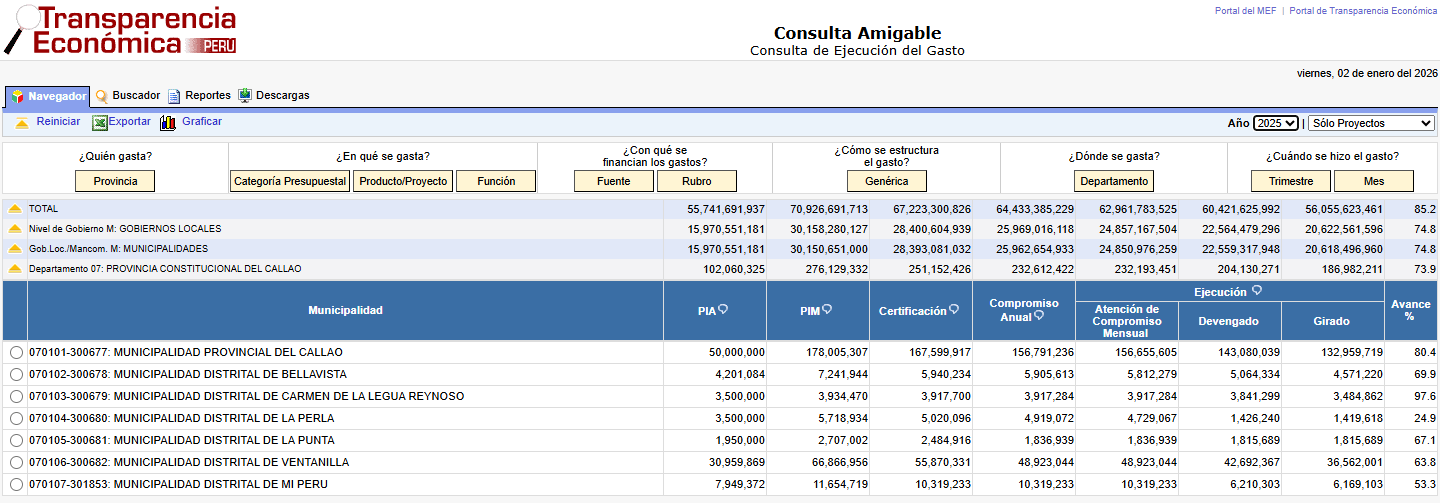Open the Portal del MEF link
The height and width of the screenshot is (503, 1440).
click(1245, 11)
